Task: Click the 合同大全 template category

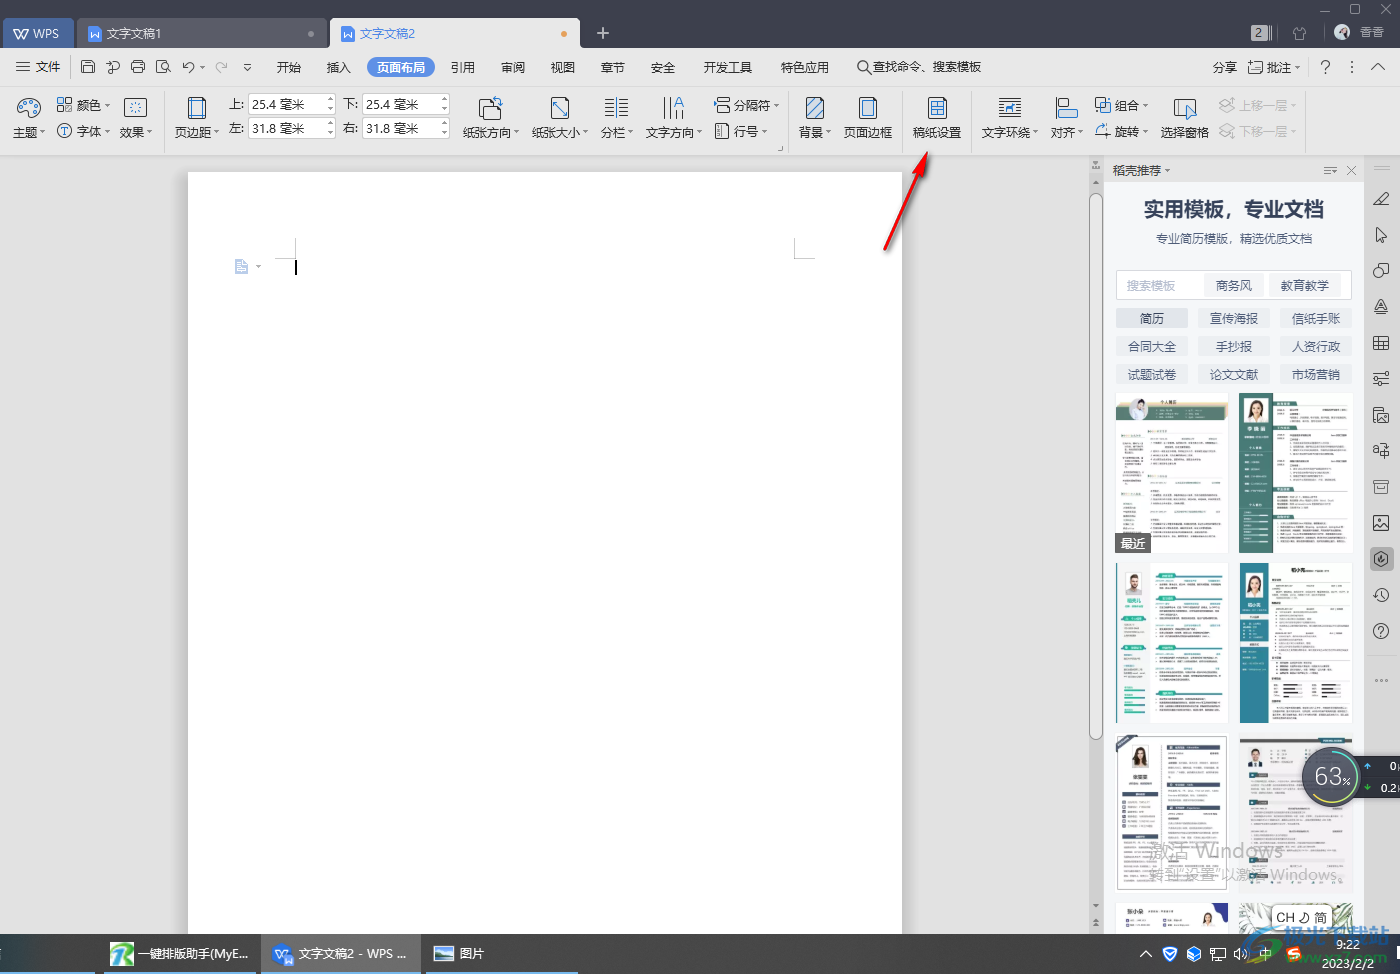Action: pos(1152,346)
